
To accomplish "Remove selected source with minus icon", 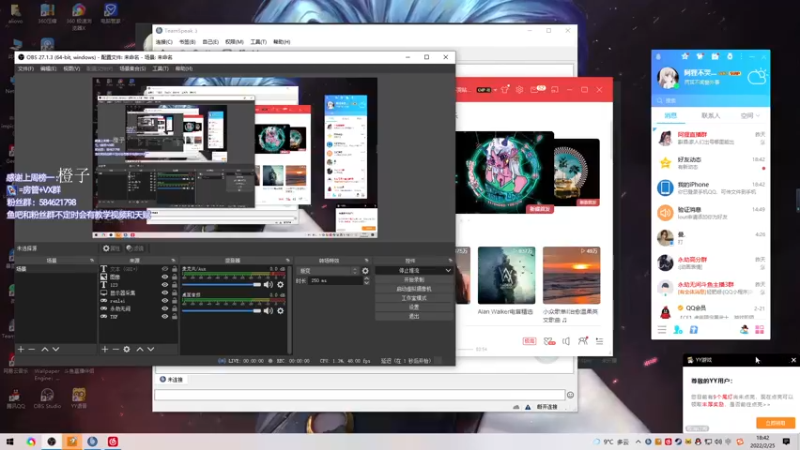I will tap(116, 349).
